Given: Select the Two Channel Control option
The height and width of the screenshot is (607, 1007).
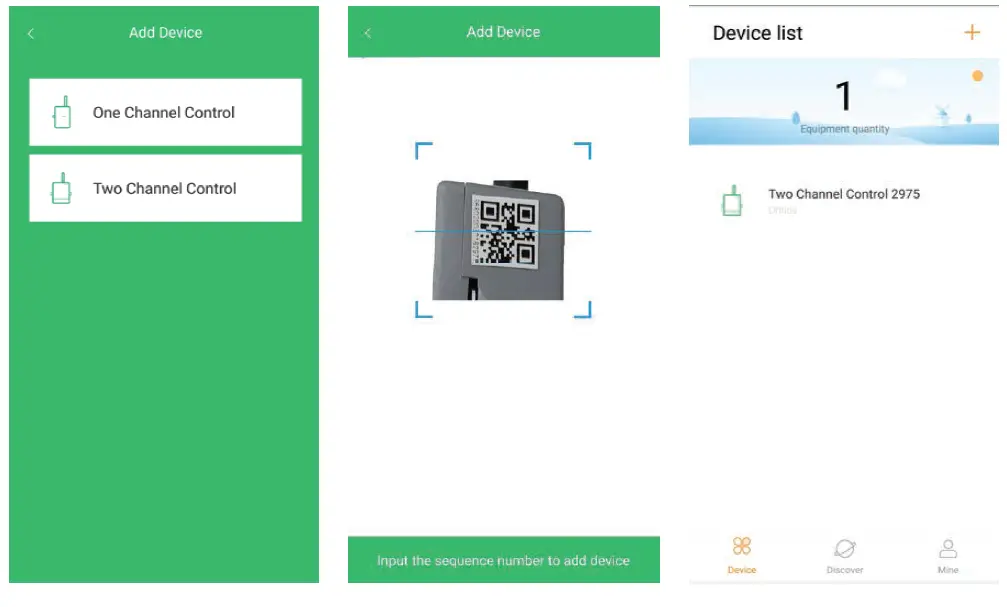Looking at the screenshot, I should click(165, 188).
